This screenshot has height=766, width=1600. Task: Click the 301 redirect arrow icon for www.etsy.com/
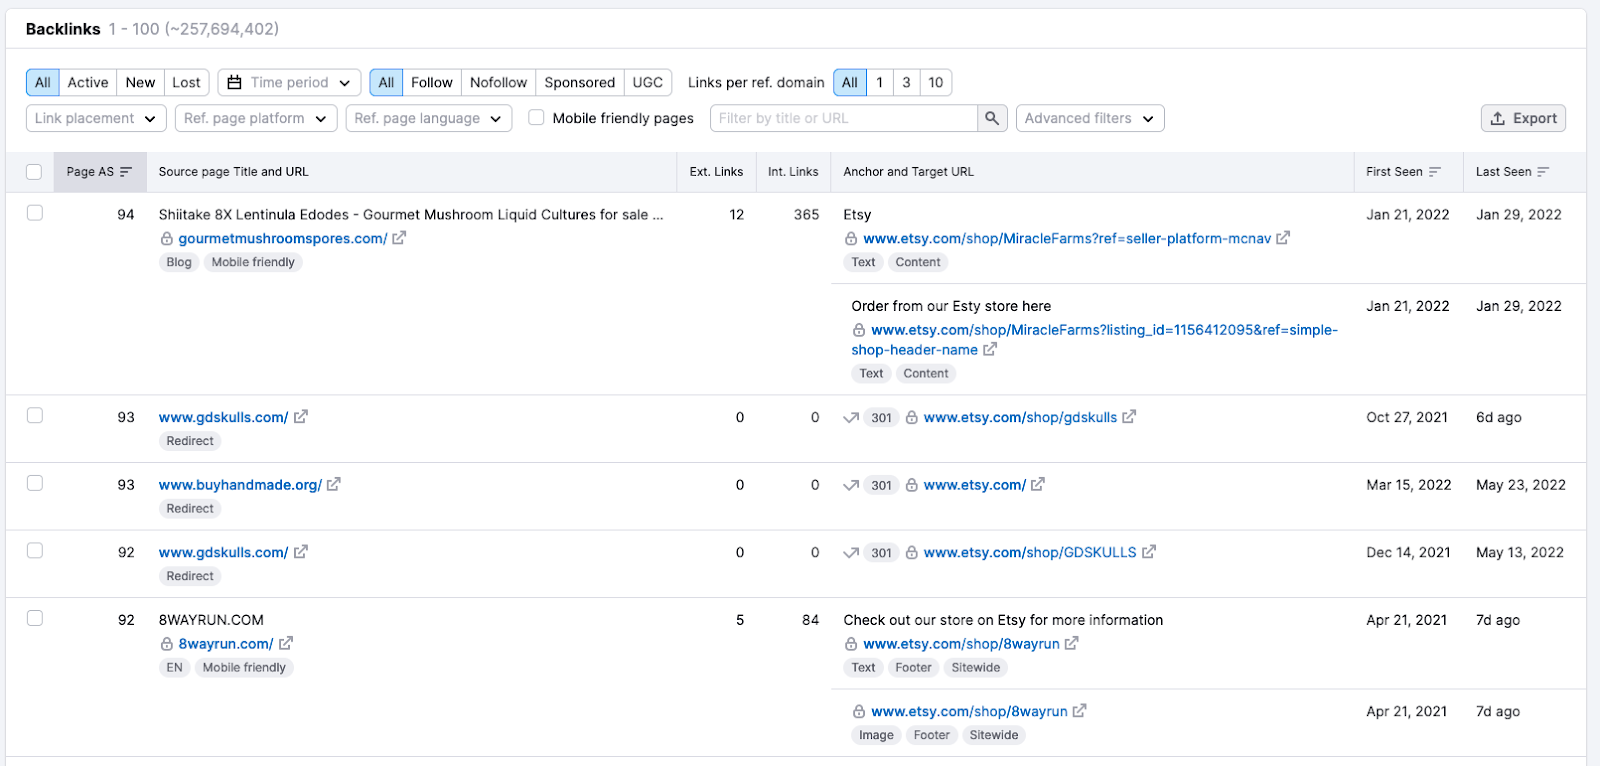pyautogui.click(x=851, y=485)
